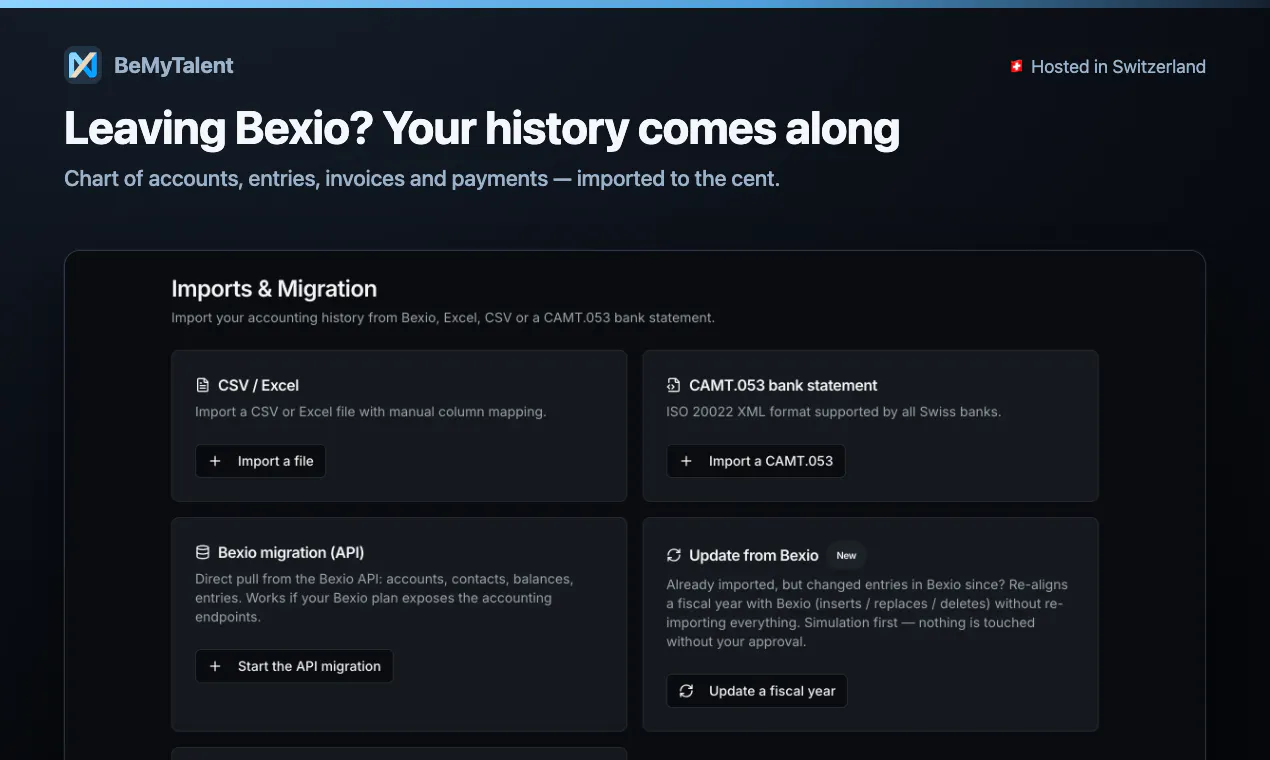This screenshot has height=760, width=1270.
Task: Click the Already imported description paragraph
Action: tap(867, 613)
